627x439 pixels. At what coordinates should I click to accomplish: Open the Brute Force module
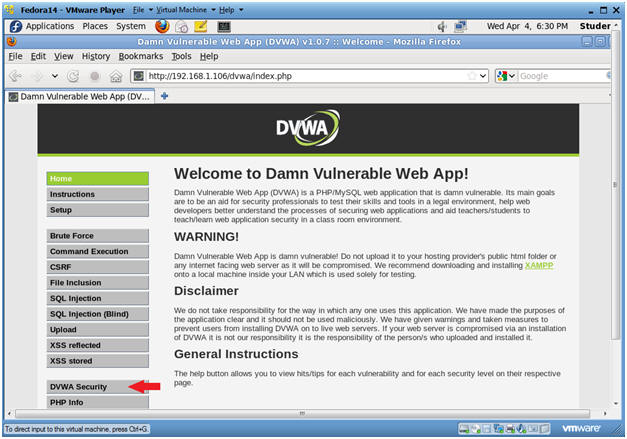click(x=98, y=236)
